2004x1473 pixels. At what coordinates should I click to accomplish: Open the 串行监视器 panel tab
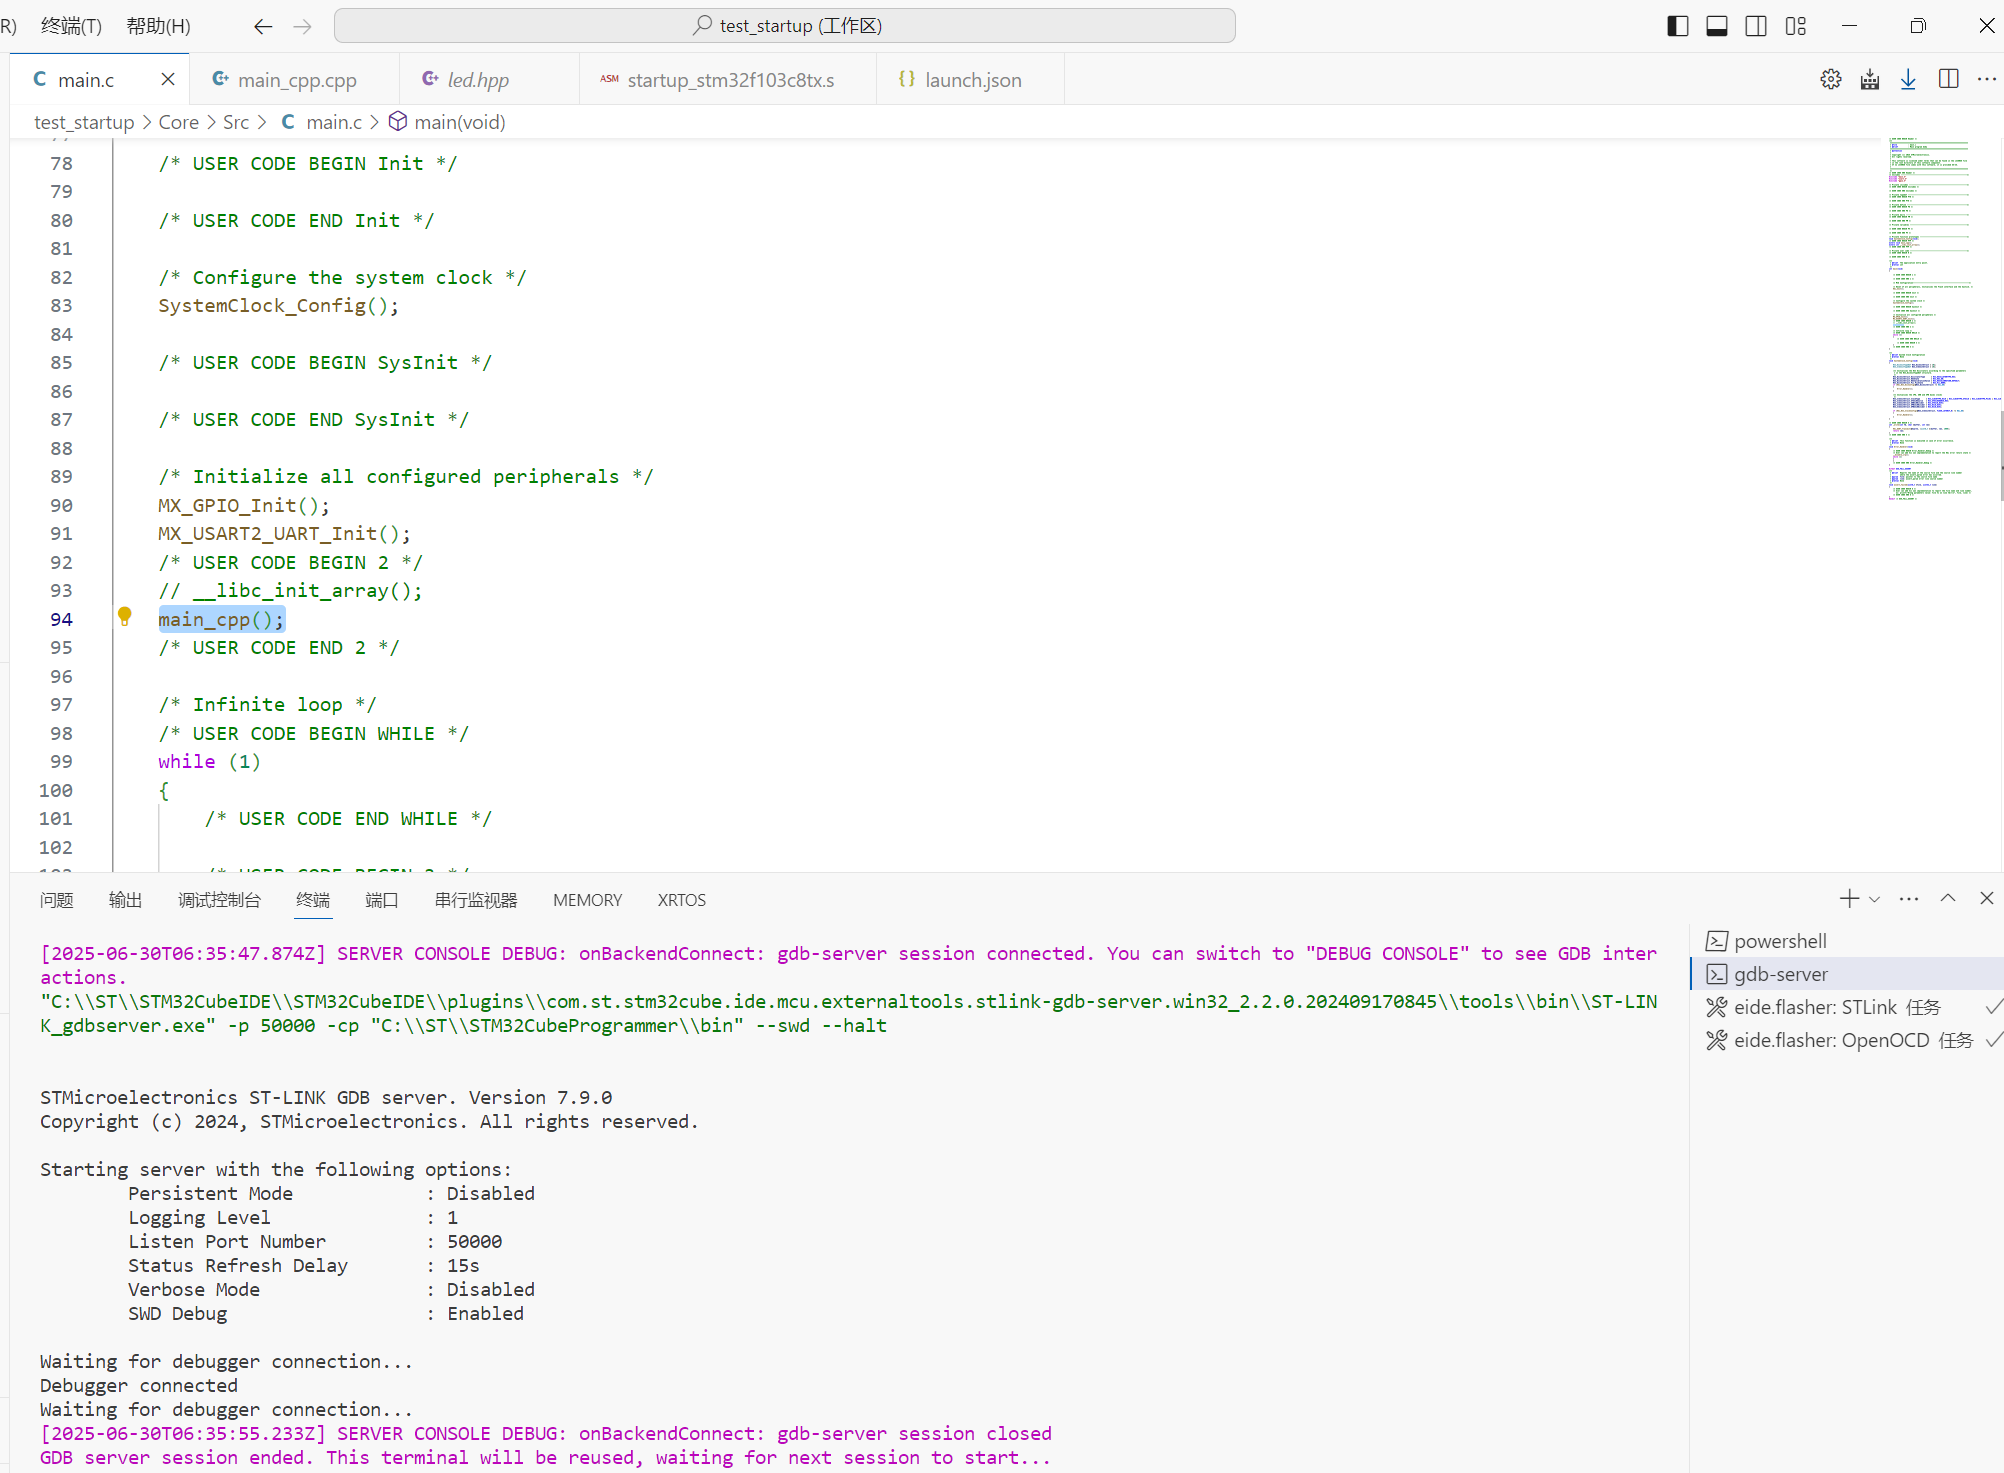(476, 900)
